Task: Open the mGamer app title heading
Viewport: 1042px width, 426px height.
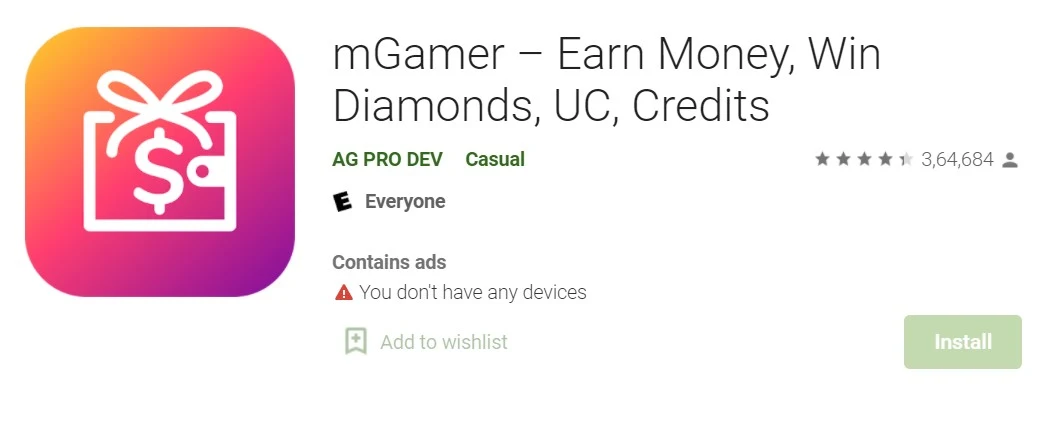Action: [x=607, y=80]
